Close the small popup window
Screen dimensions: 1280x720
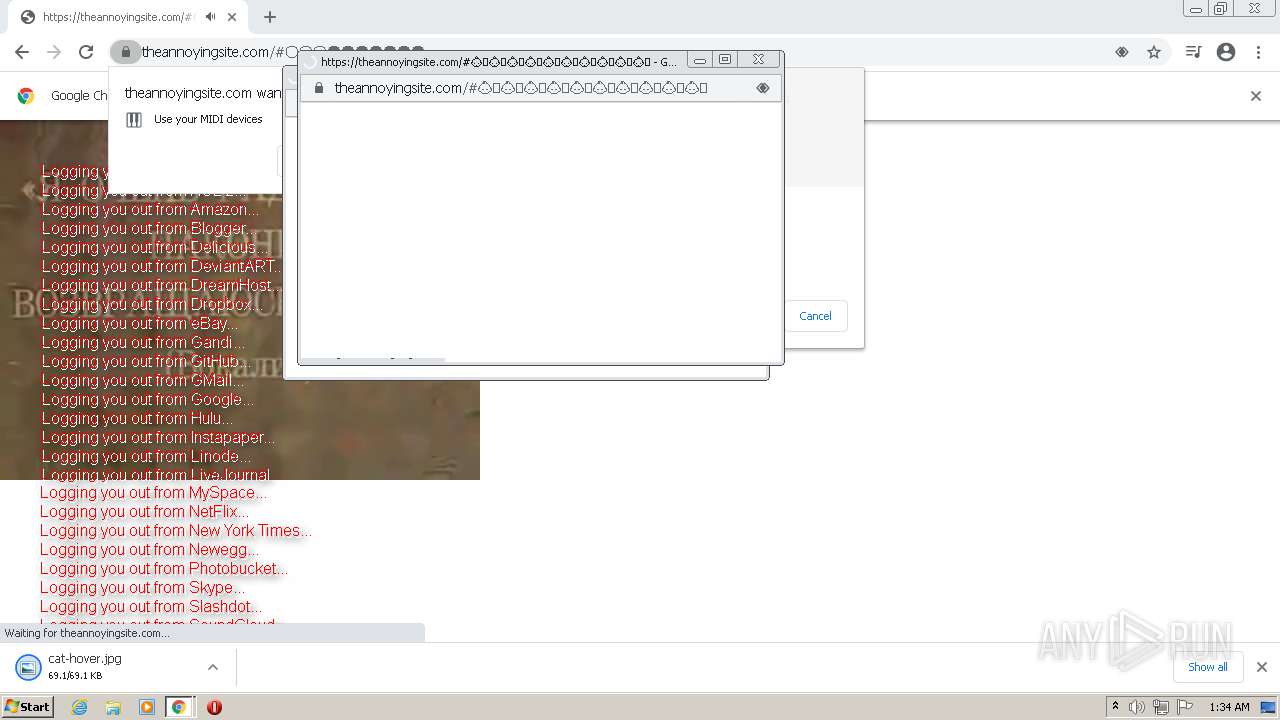[759, 60]
